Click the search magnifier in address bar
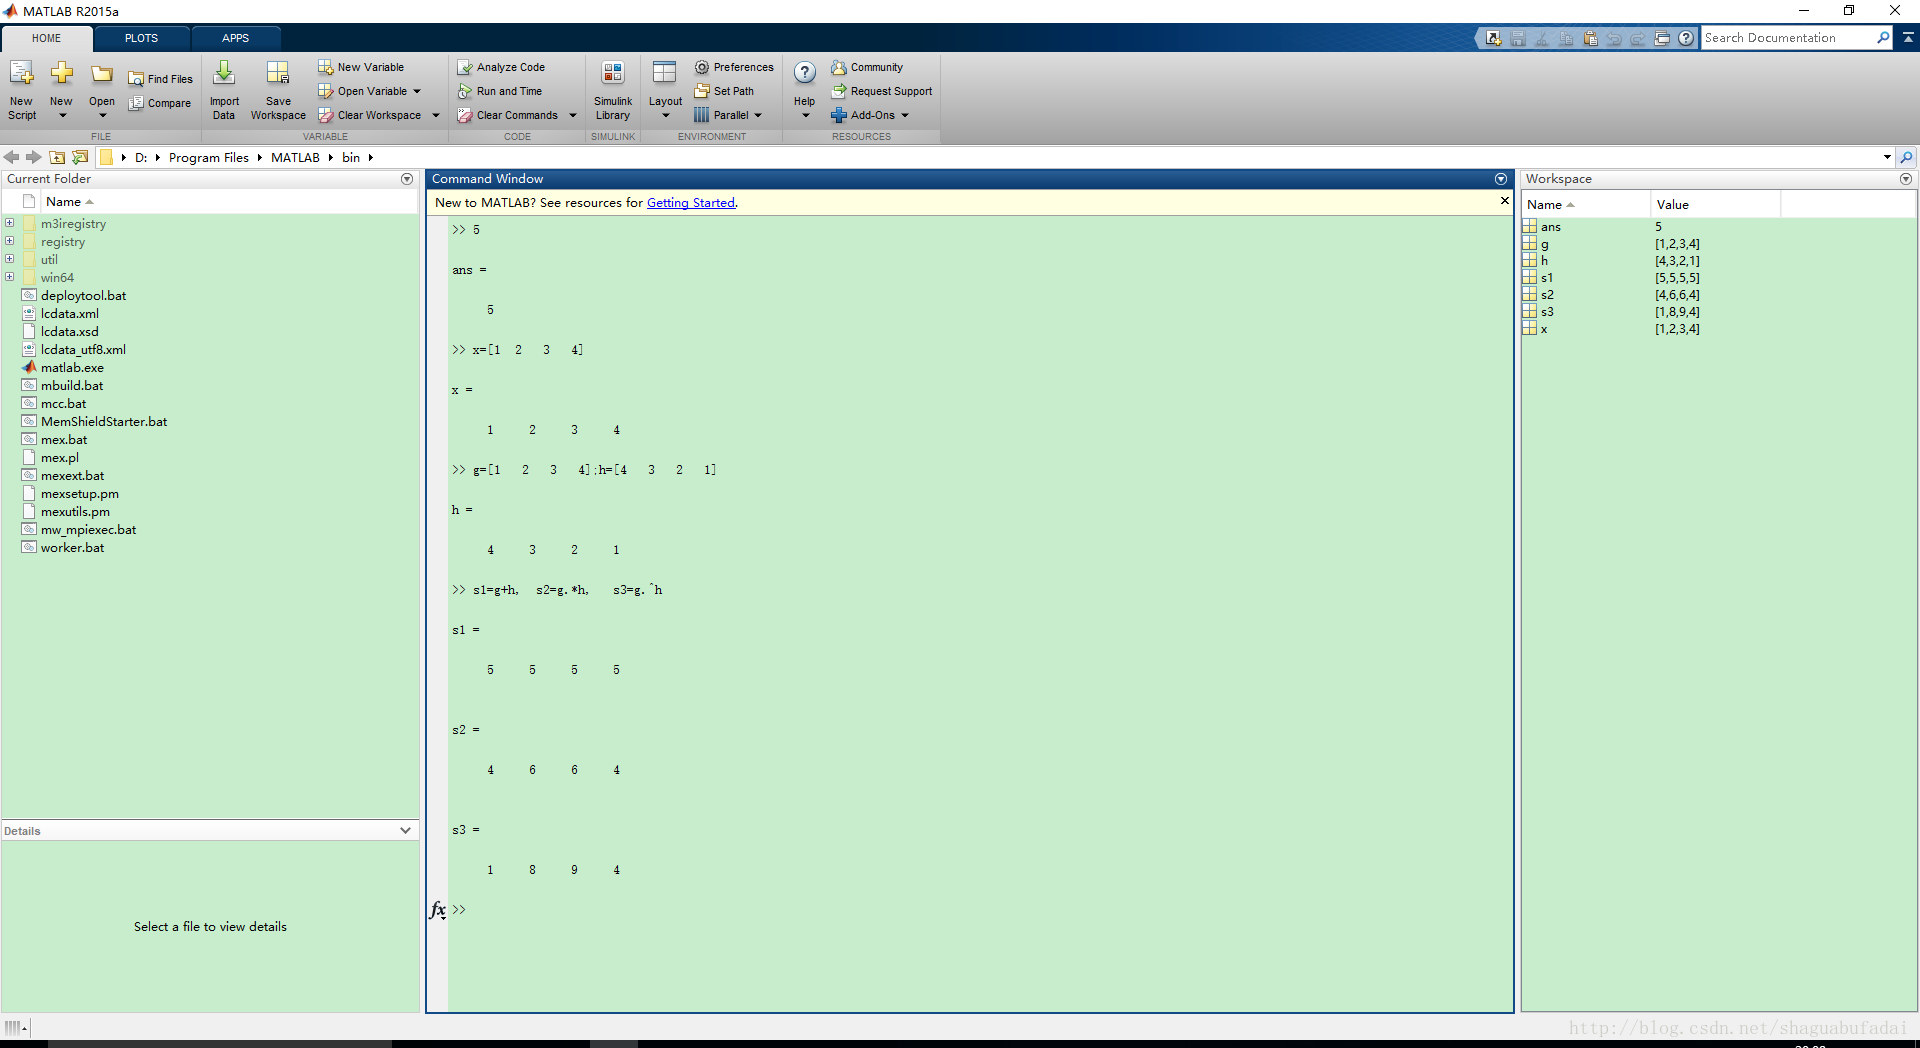The width and height of the screenshot is (1920, 1048). pos(1906,157)
